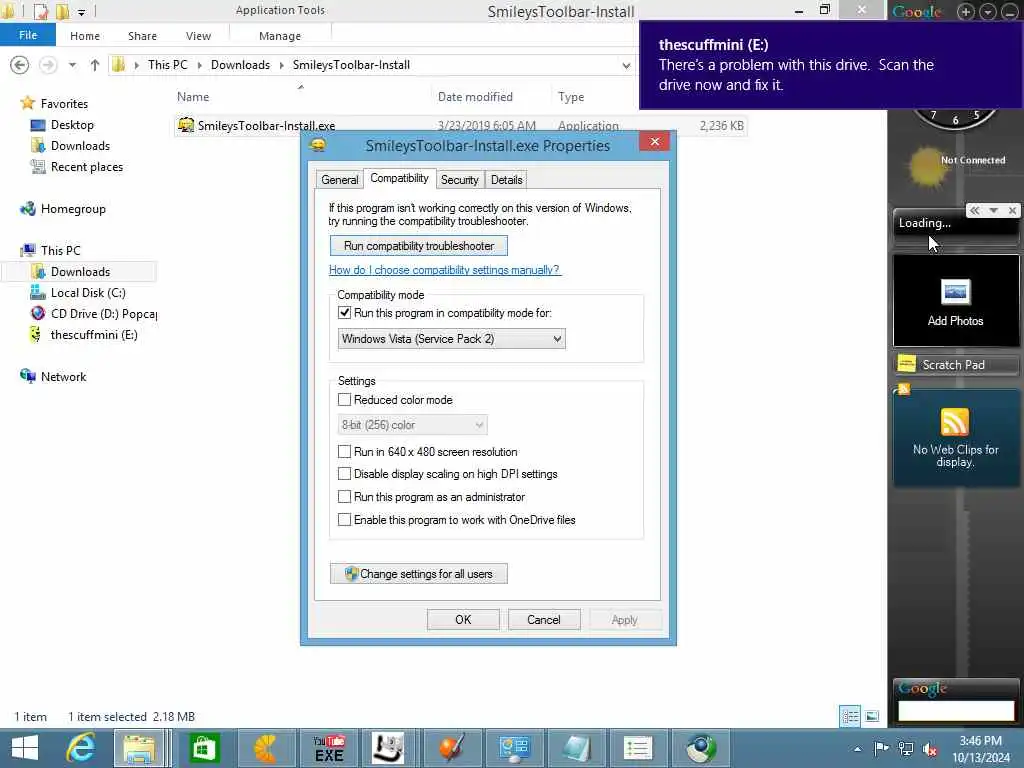
Task: Enable Reduced color mode checkbox
Action: (344, 399)
